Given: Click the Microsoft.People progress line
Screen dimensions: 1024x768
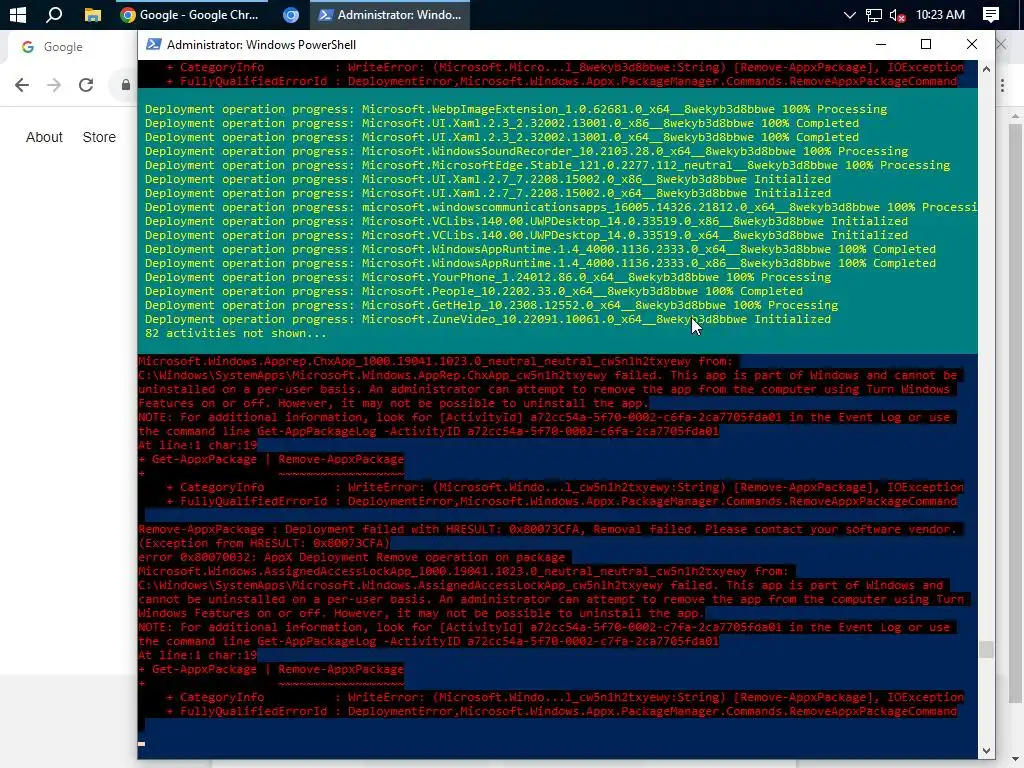Looking at the screenshot, I should pyautogui.click(x=474, y=291).
